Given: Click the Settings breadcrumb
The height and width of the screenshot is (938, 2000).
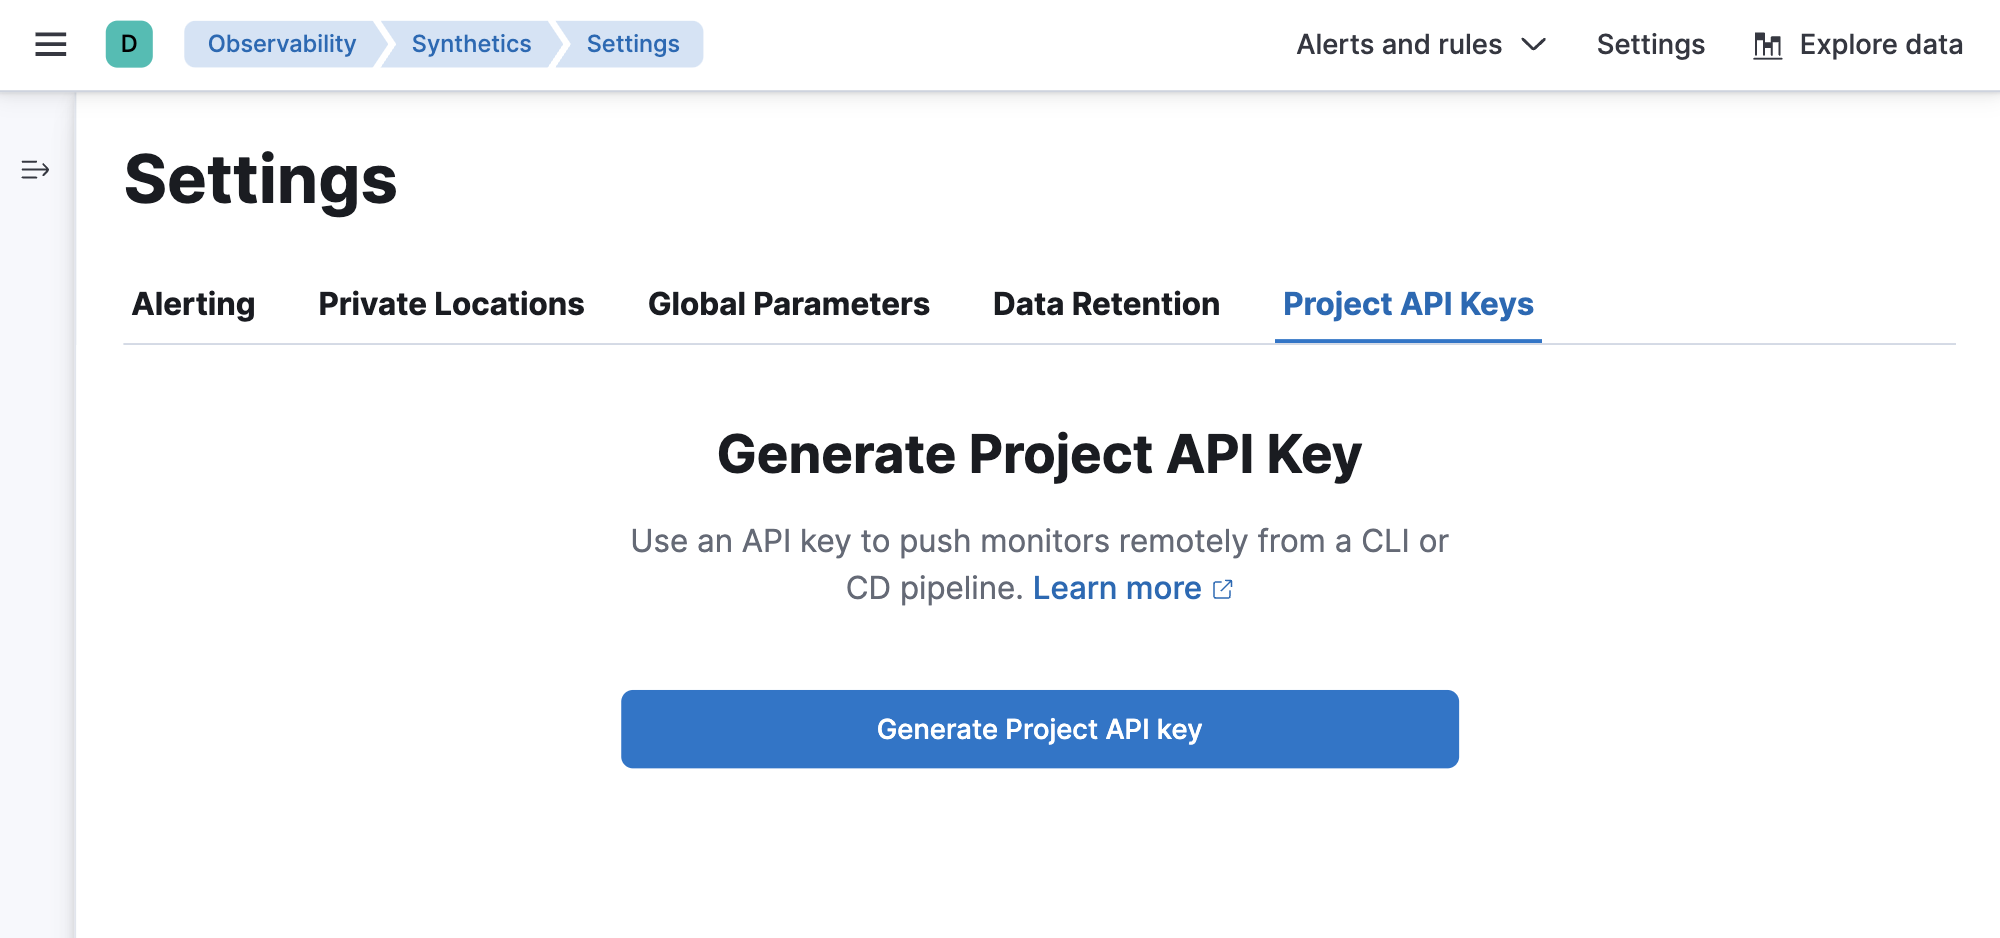Looking at the screenshot, I should click(x=632, y=44).
